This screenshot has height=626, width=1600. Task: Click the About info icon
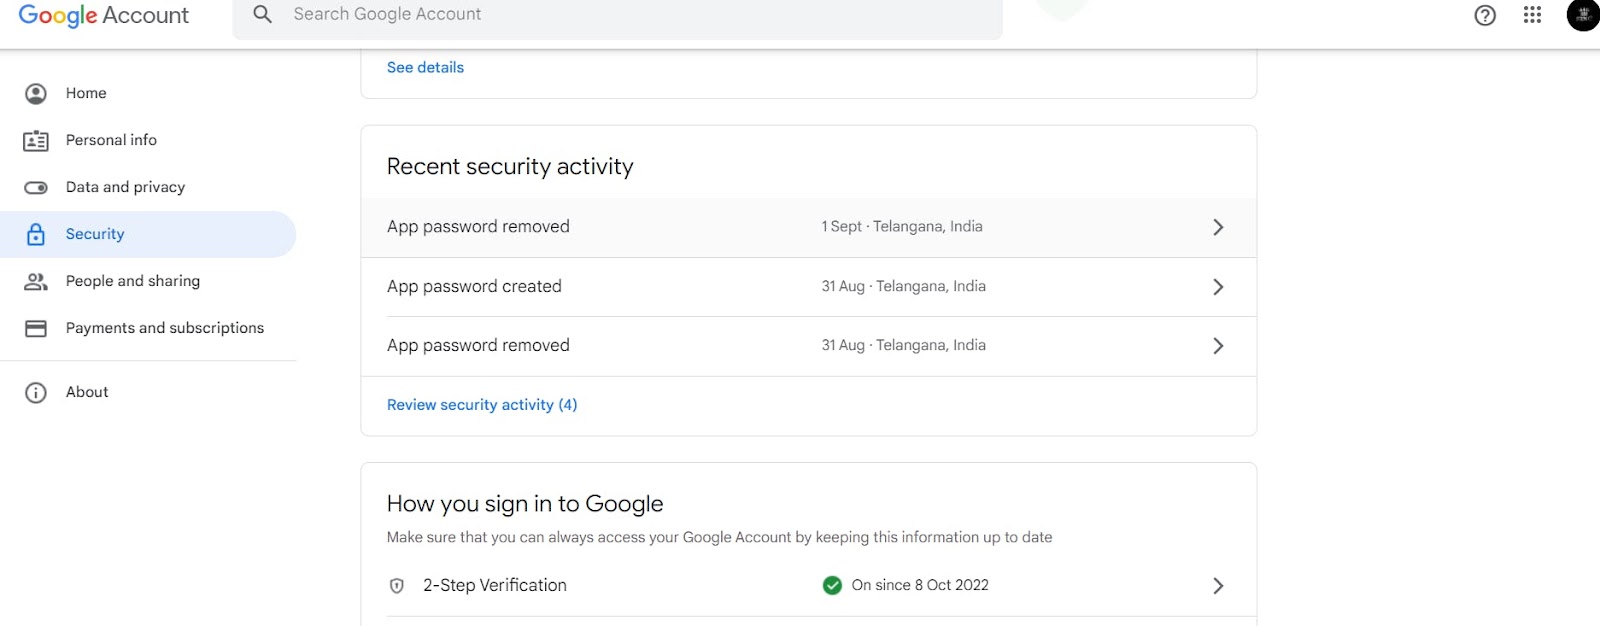coord(36,393)
